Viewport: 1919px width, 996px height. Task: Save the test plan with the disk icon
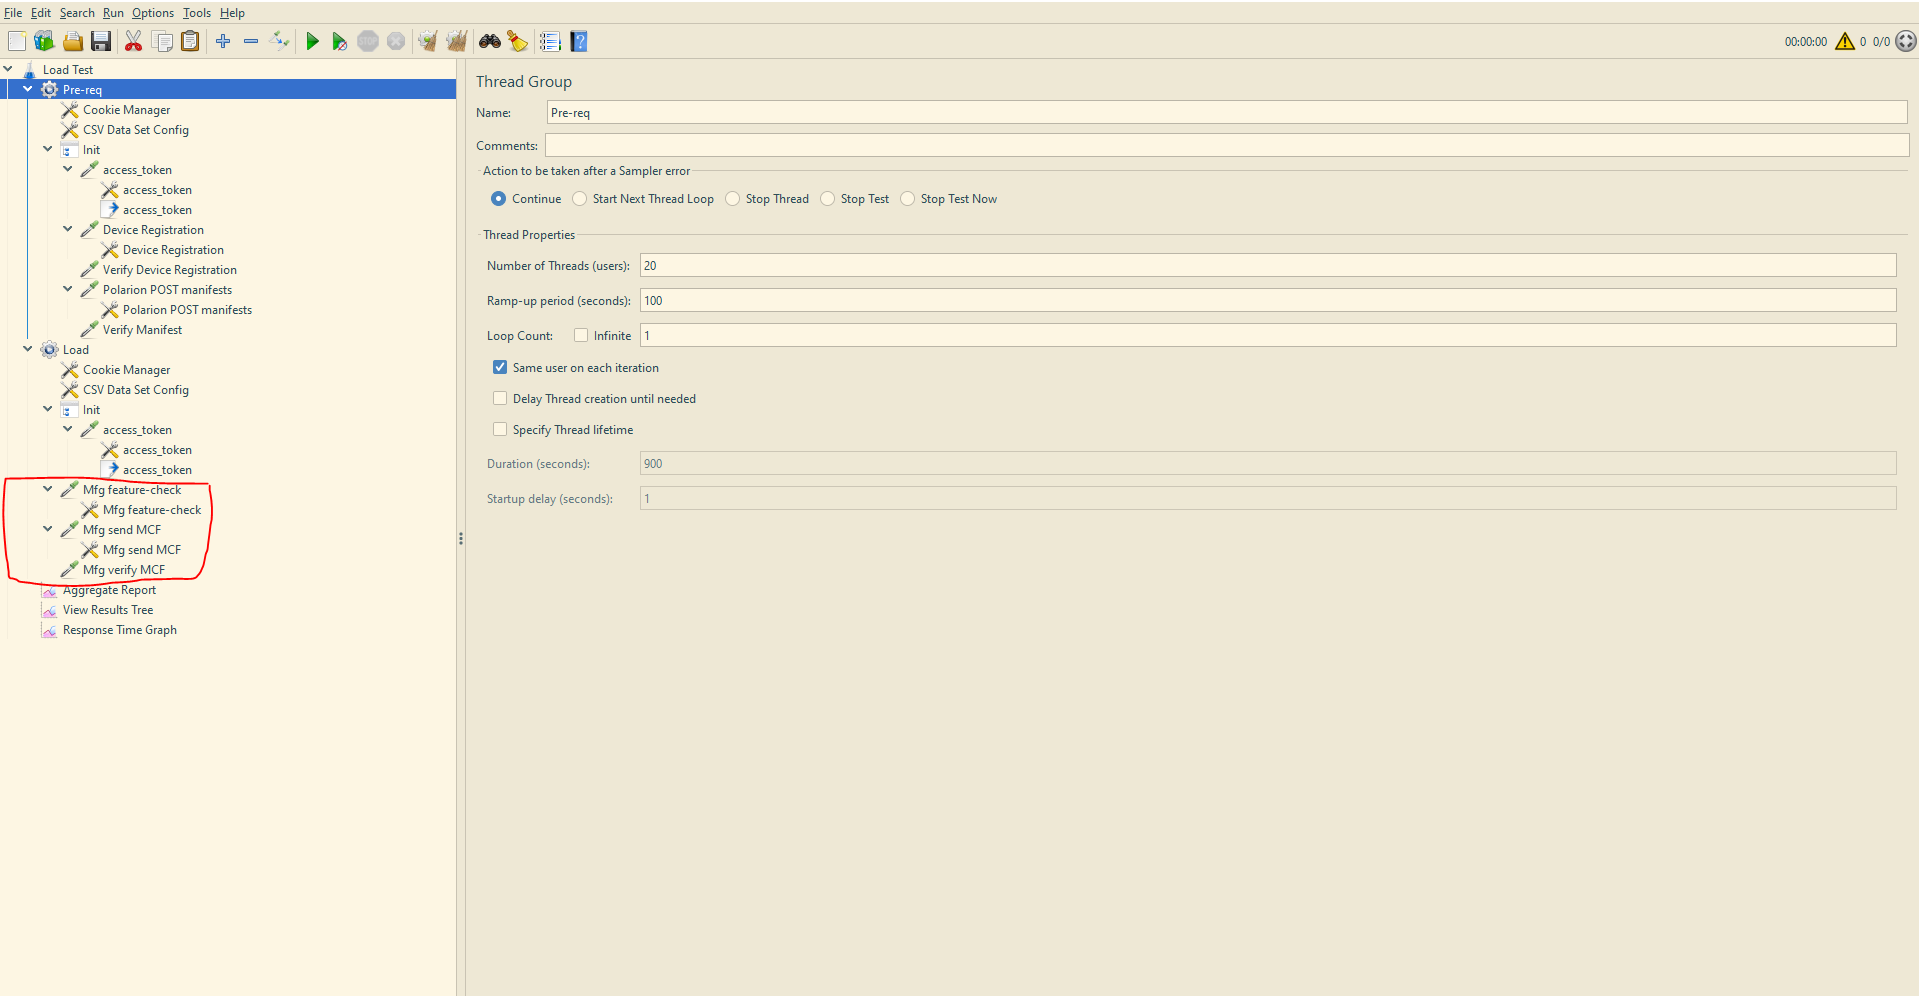click(101, 41)
